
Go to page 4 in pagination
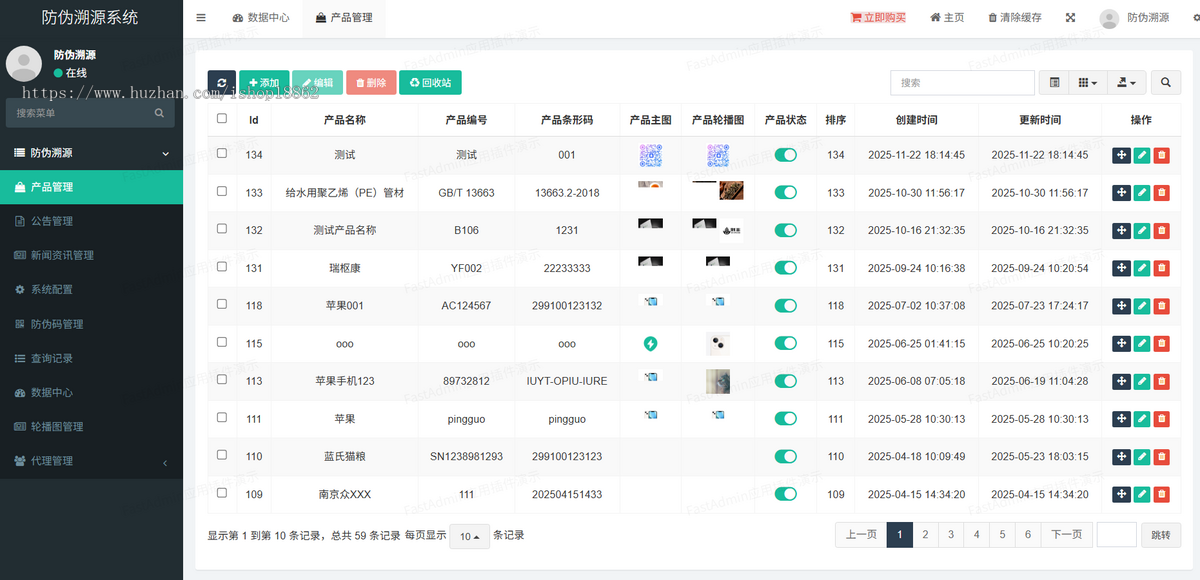(976, 535)
